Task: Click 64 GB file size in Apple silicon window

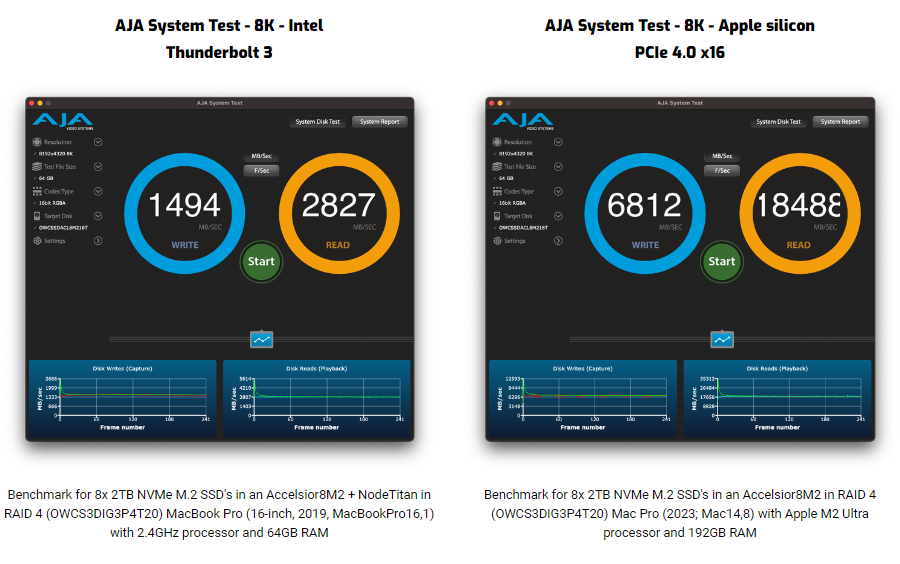Action: (x=506, y=178)
